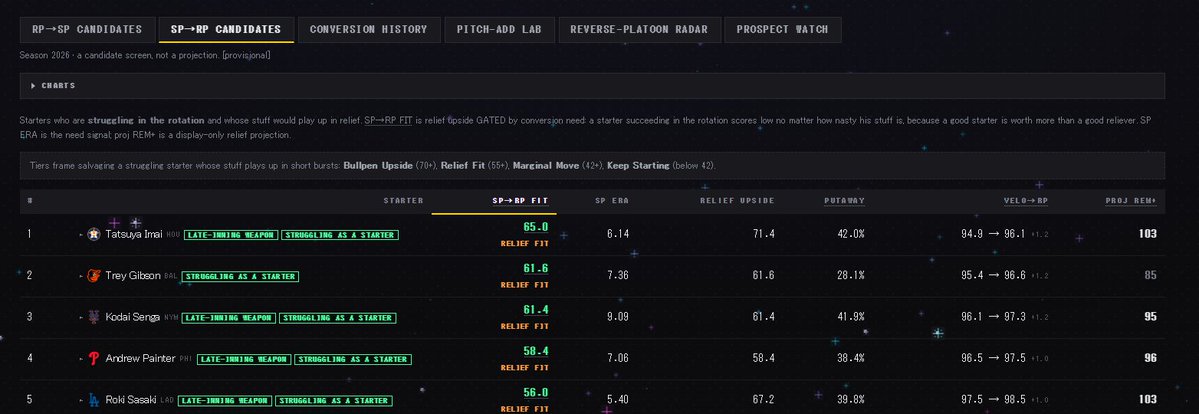
Task: Click Struggling As A Starter tag on Trey Gibson
Action: coord(240,276)
